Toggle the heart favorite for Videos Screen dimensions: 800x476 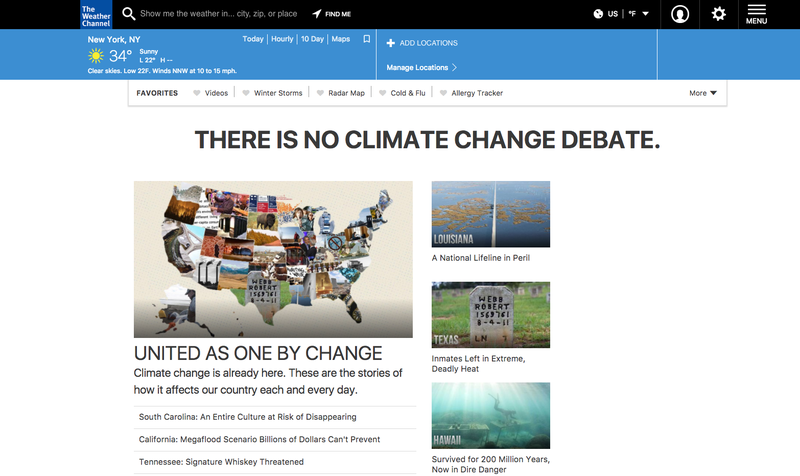click(196, 93)
